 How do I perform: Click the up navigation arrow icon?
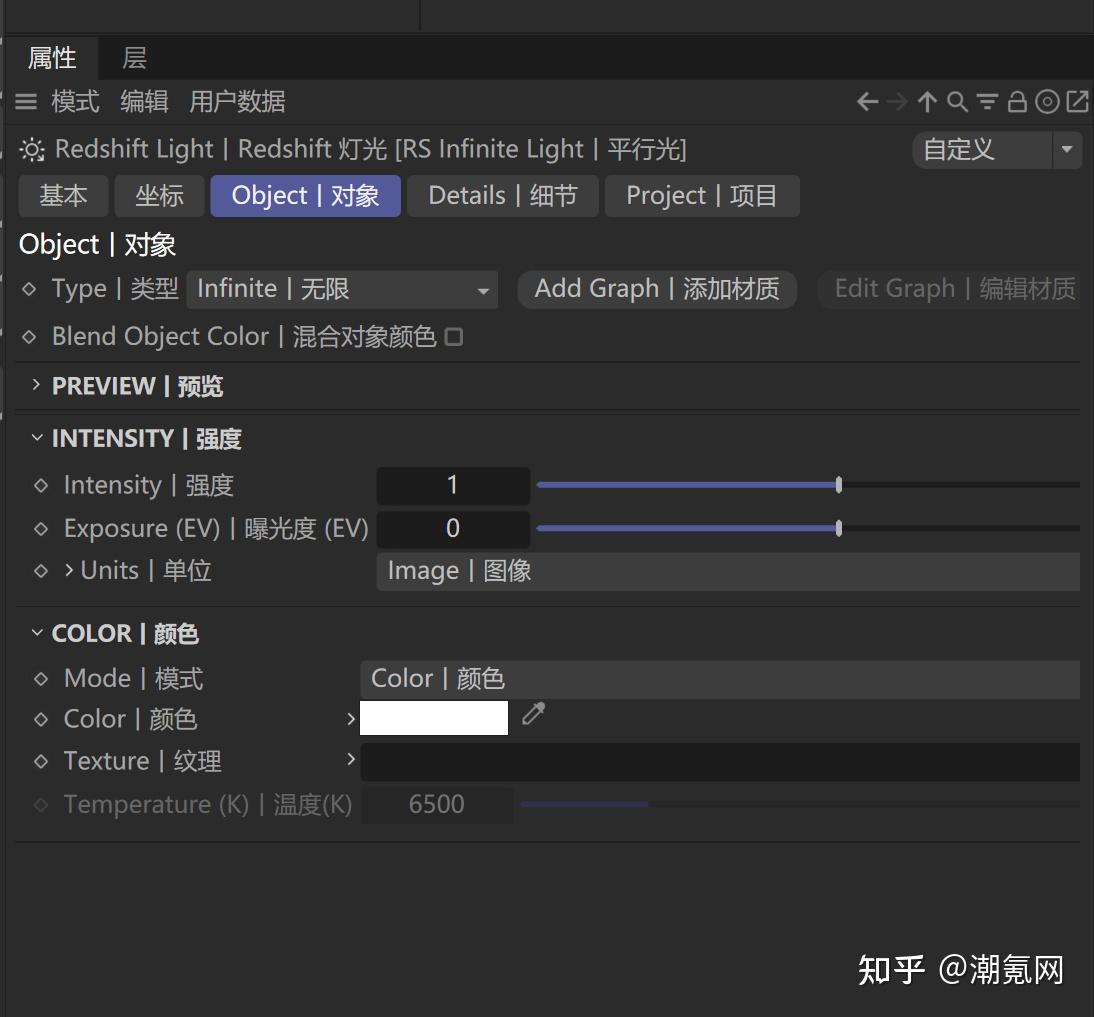926,101
